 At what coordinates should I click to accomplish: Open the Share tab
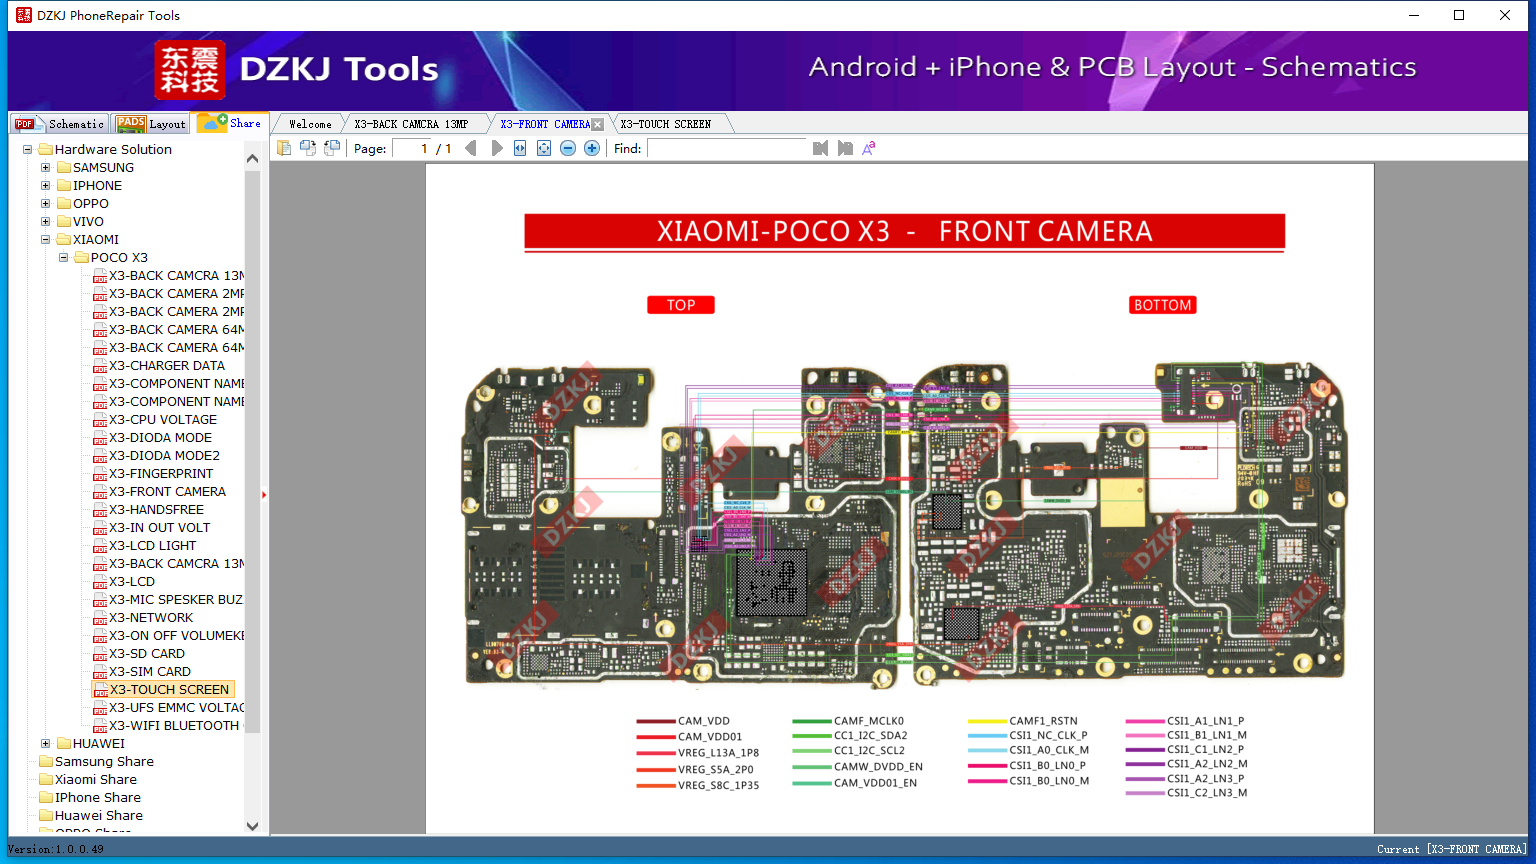pyautogui.click(x=230, y=123)
